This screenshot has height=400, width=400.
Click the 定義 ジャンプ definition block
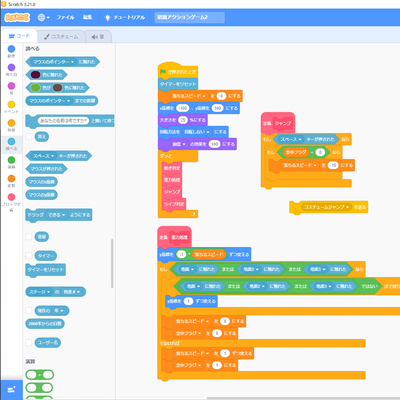(278, 123)
